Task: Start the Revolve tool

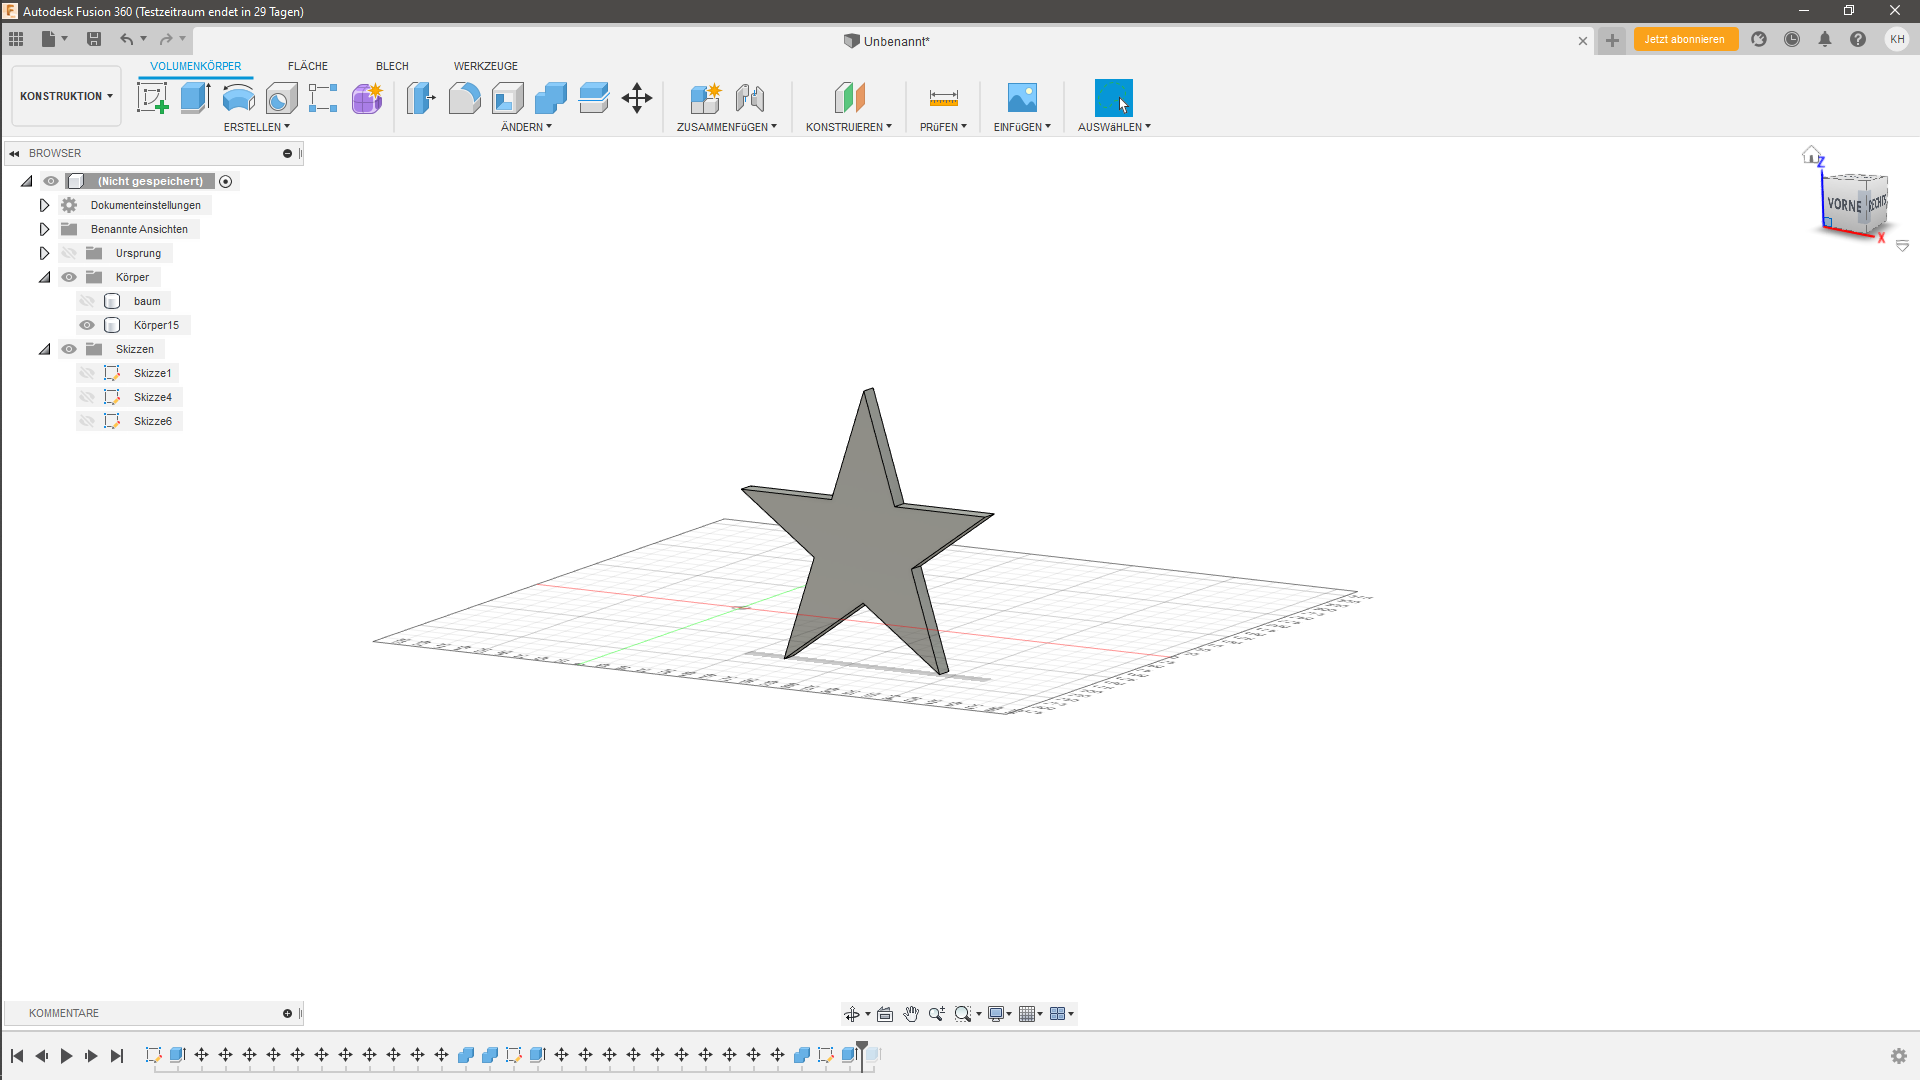Action: [238, 97]
